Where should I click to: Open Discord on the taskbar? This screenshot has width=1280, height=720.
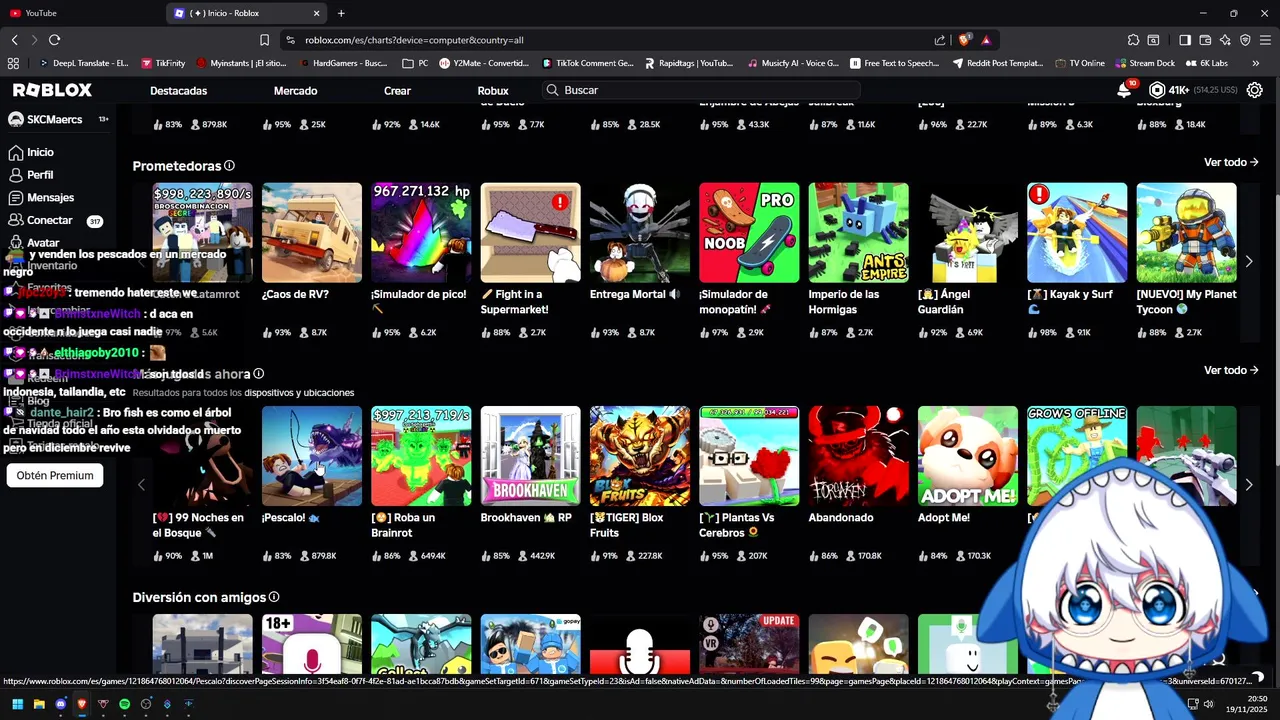point(61,704)
